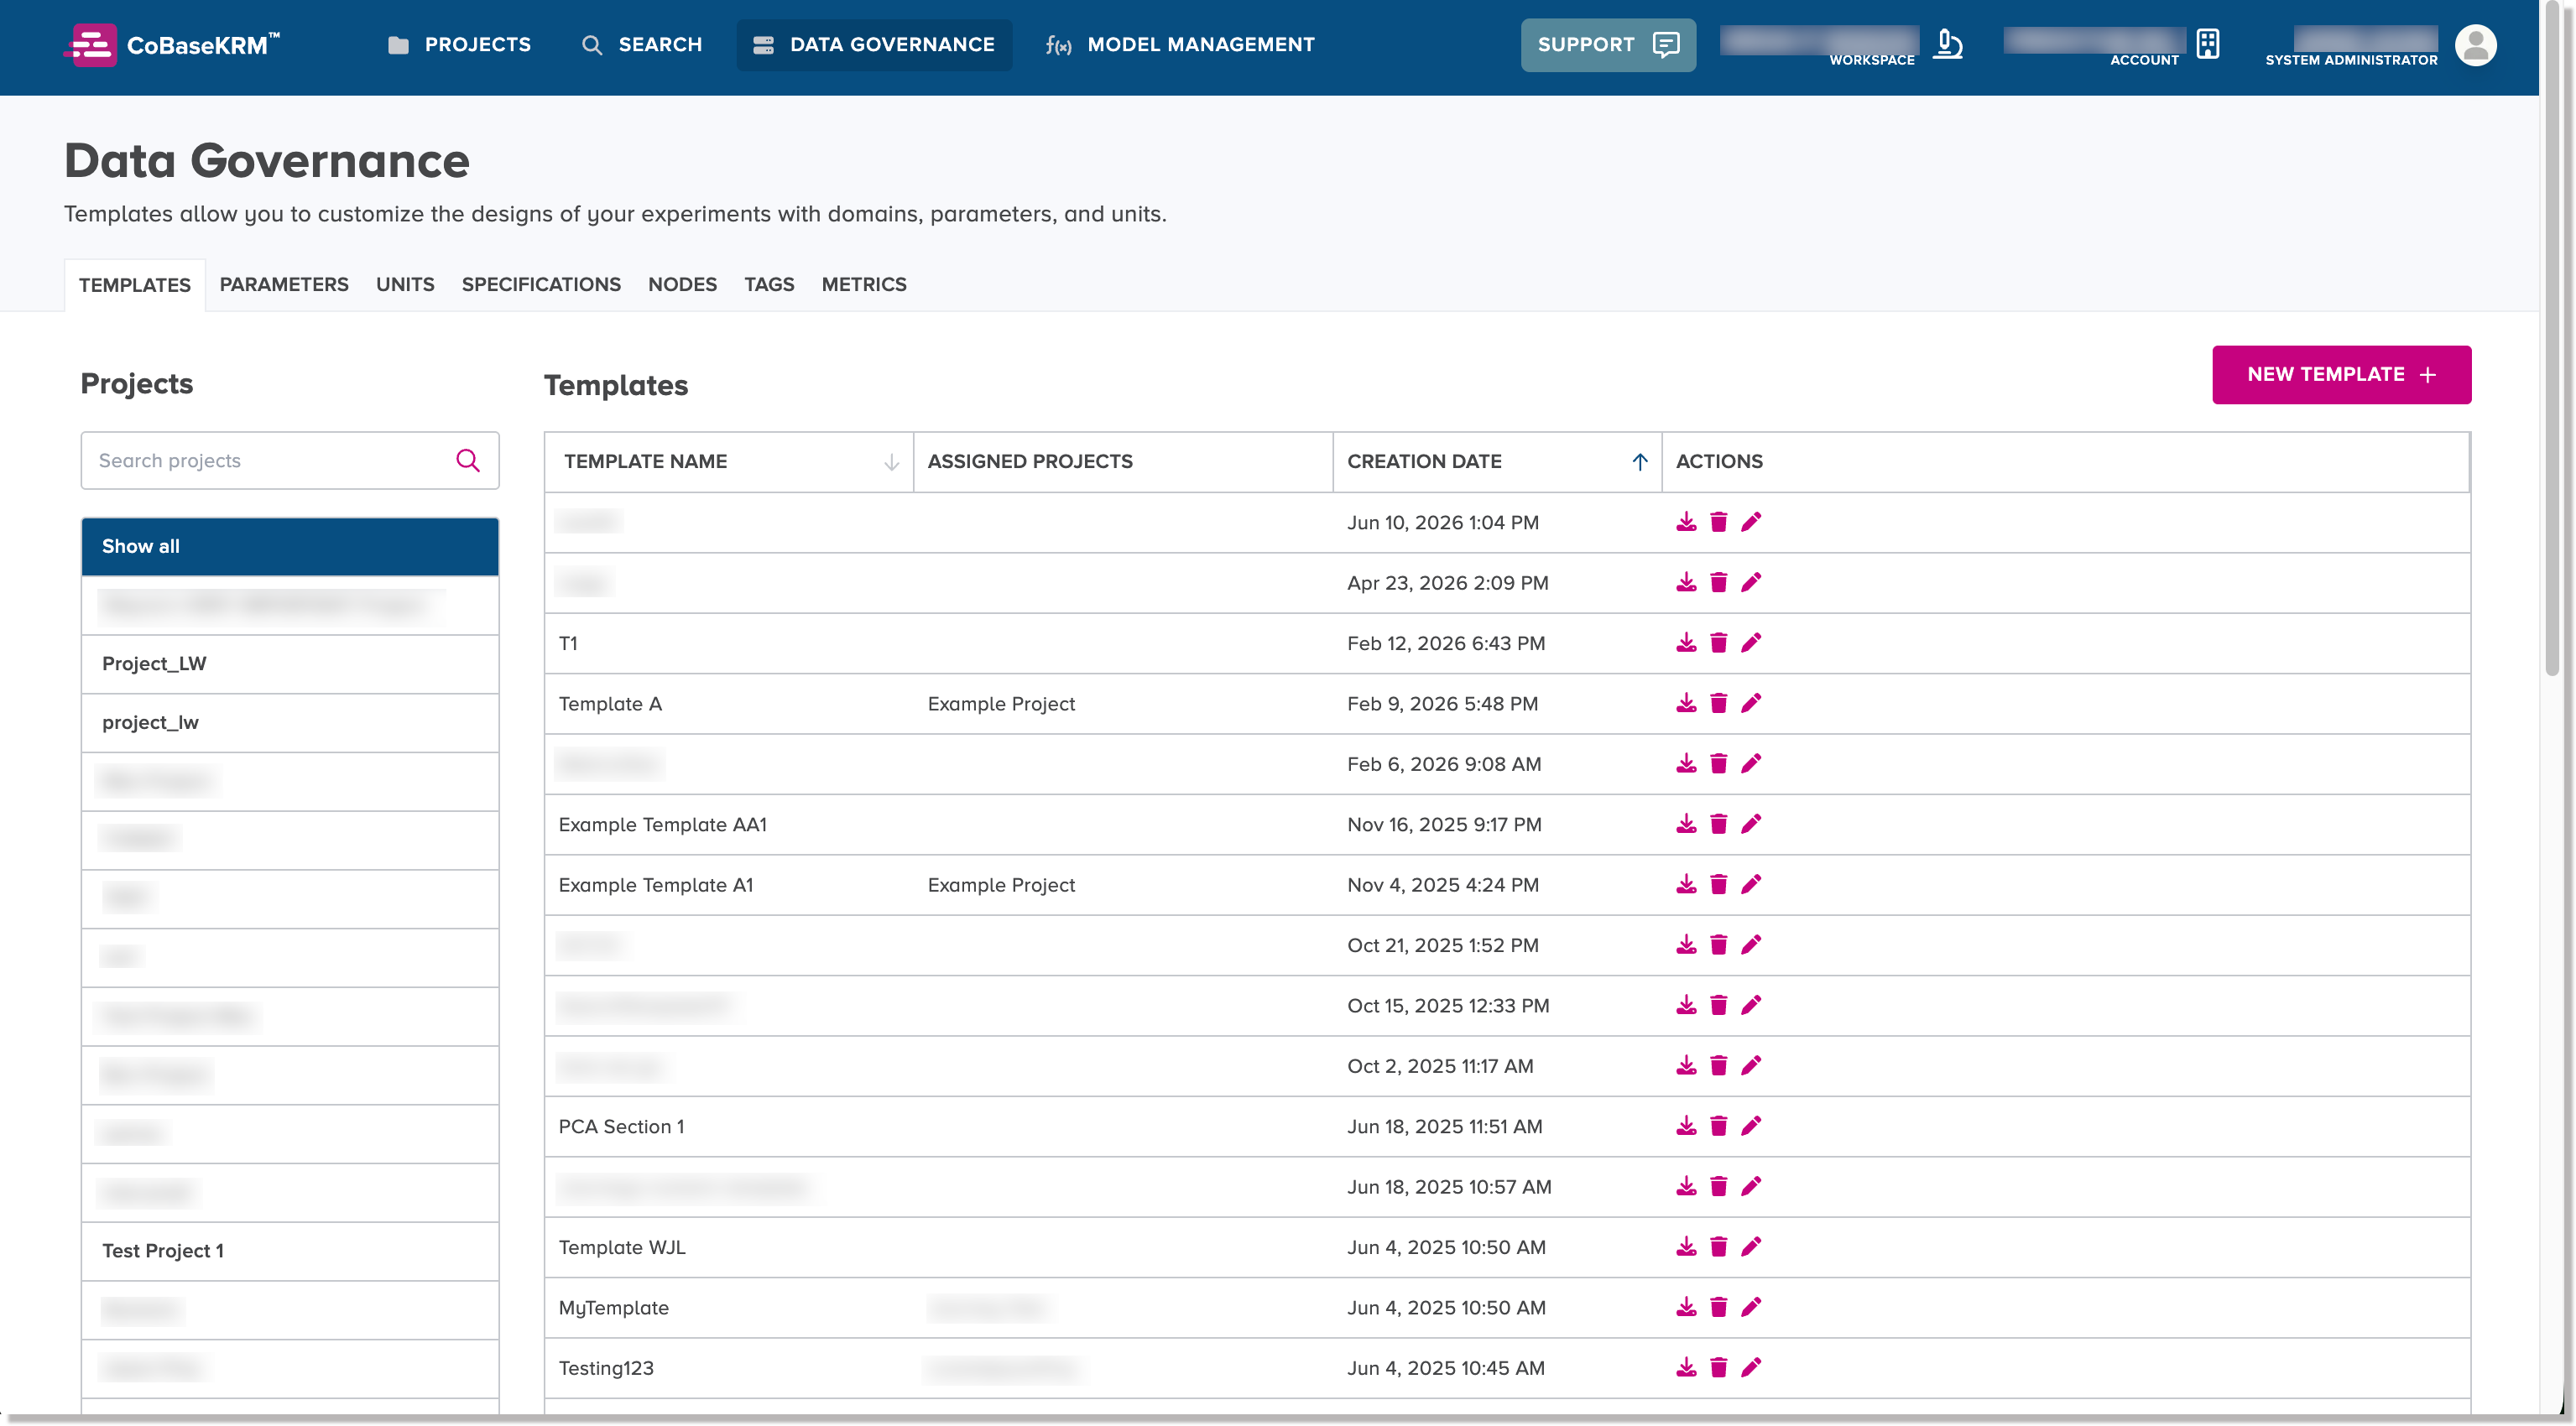Download the template created Oct 21, 2025
2576x1426 pixels.
click(x=1686, y=945)
